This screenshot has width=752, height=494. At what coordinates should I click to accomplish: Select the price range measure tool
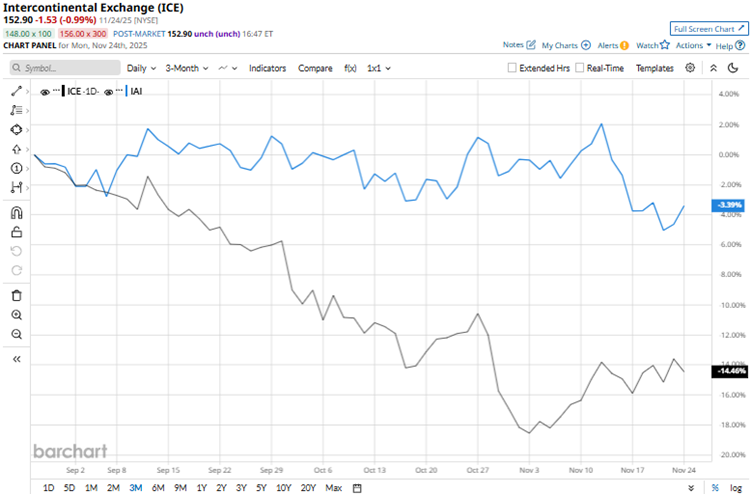[16, 188]
